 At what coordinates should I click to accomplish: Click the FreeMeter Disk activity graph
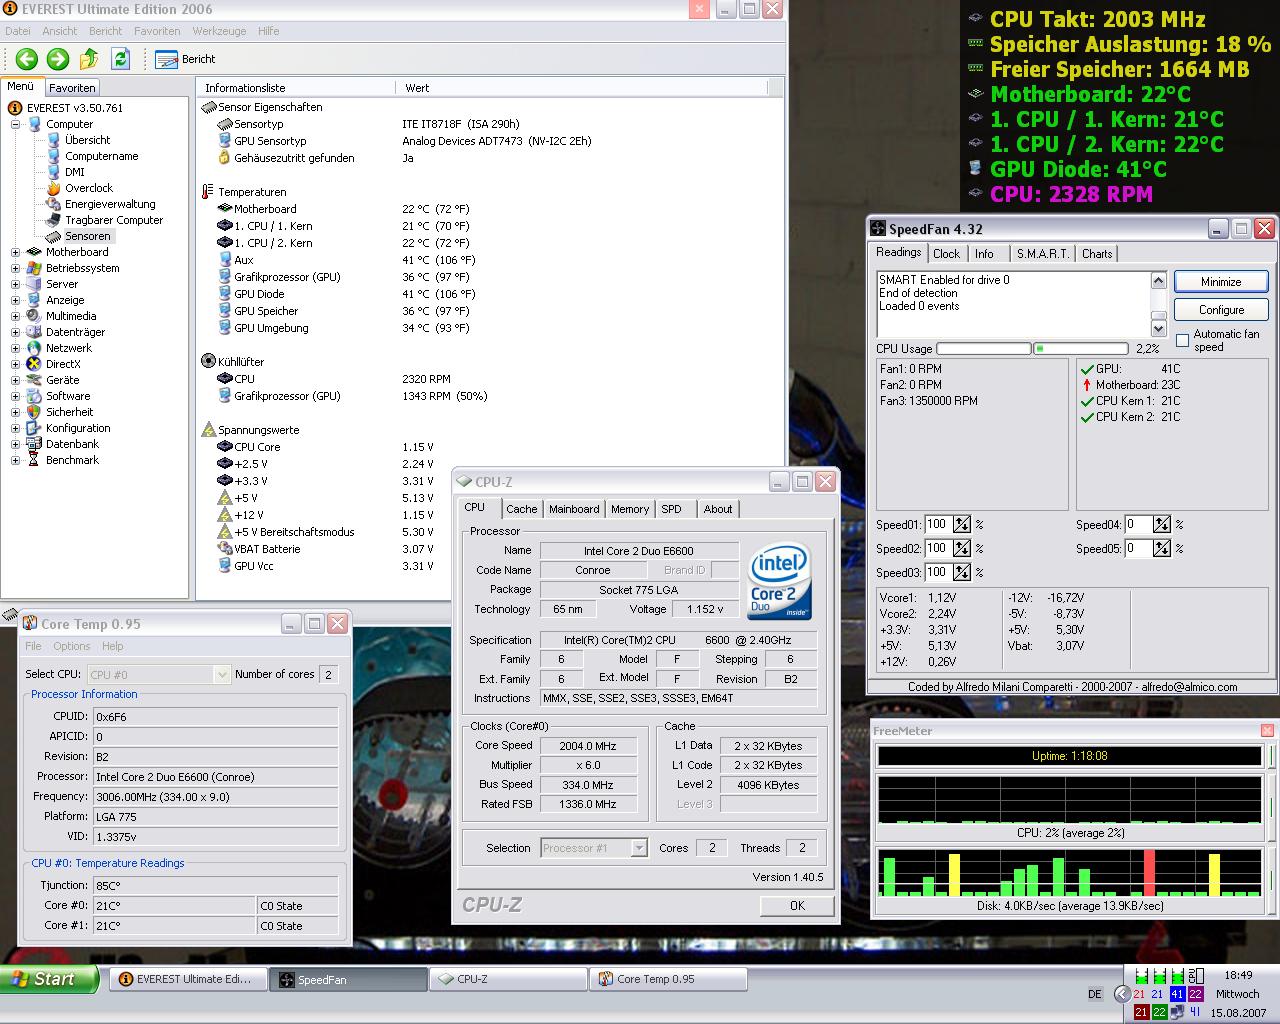(1069, 873)
